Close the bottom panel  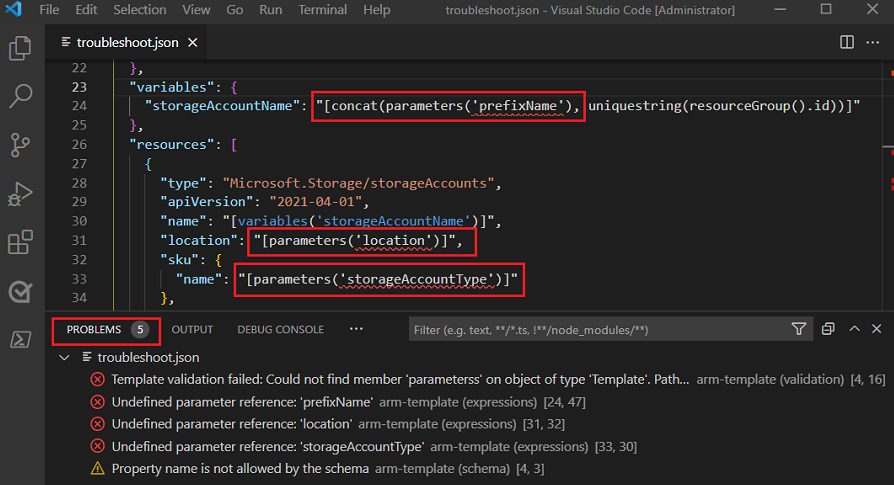point(876,329)
